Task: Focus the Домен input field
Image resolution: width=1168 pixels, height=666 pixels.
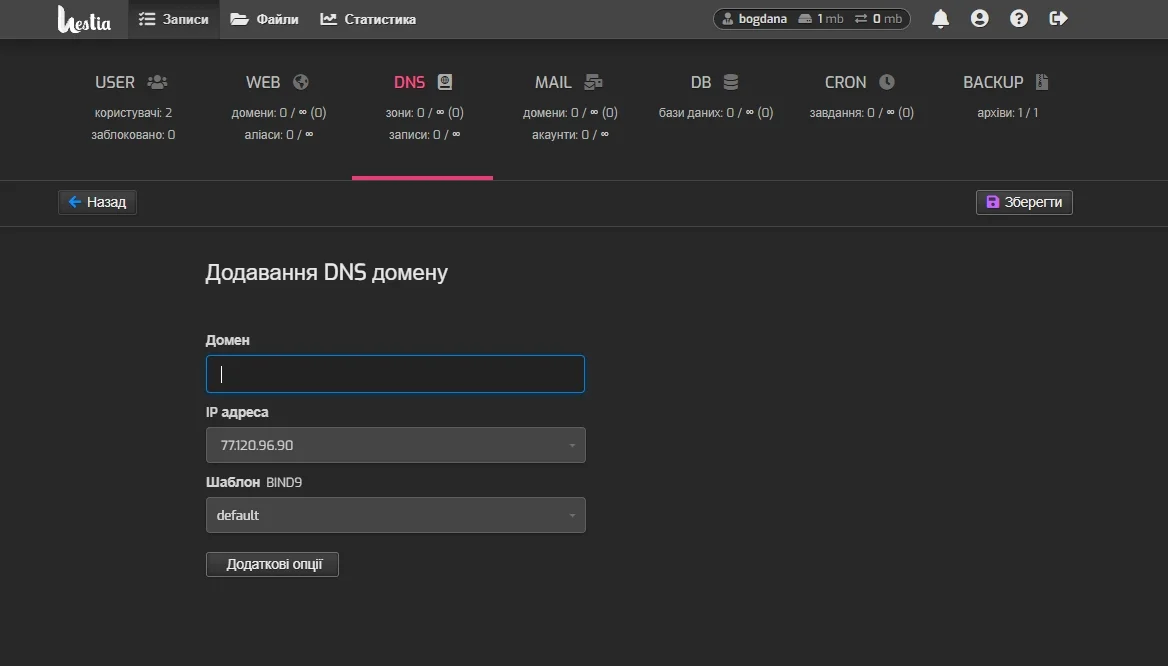Action: (x=396, y=374)
